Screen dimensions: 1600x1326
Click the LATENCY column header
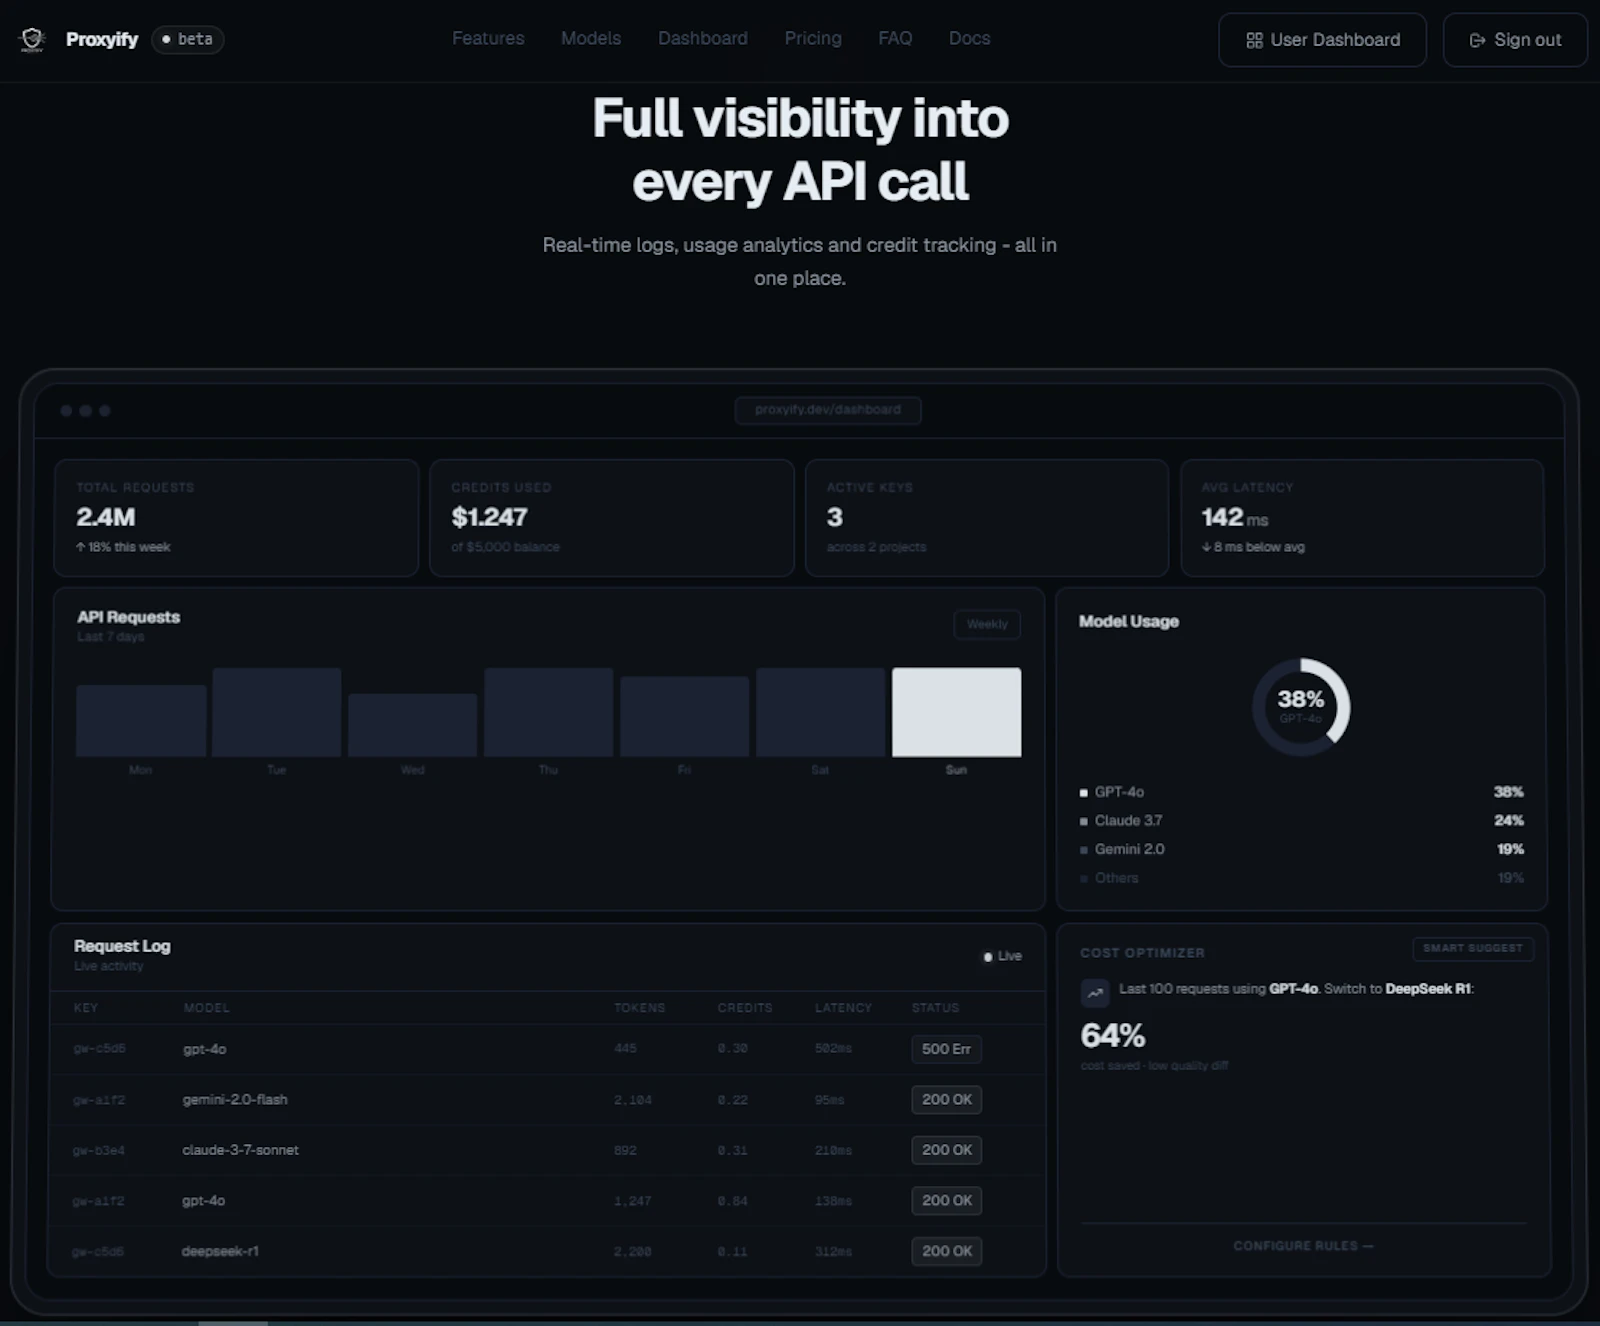[843, 1008]
